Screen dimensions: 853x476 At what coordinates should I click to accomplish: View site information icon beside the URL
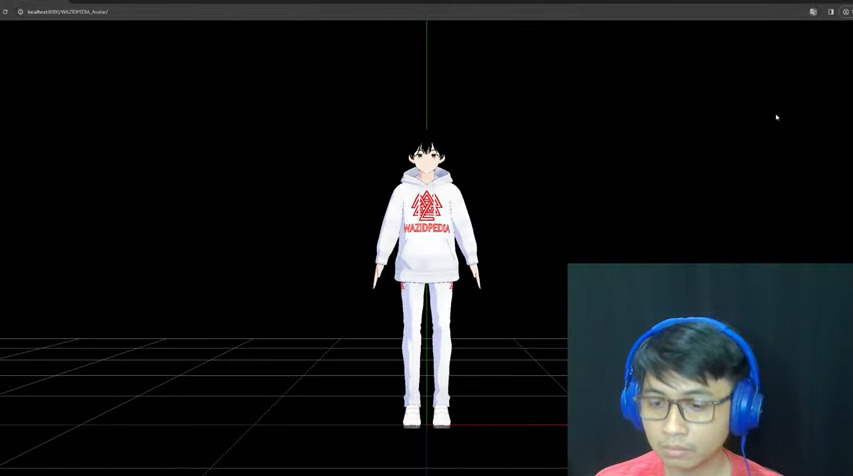(x=20, y=11)
